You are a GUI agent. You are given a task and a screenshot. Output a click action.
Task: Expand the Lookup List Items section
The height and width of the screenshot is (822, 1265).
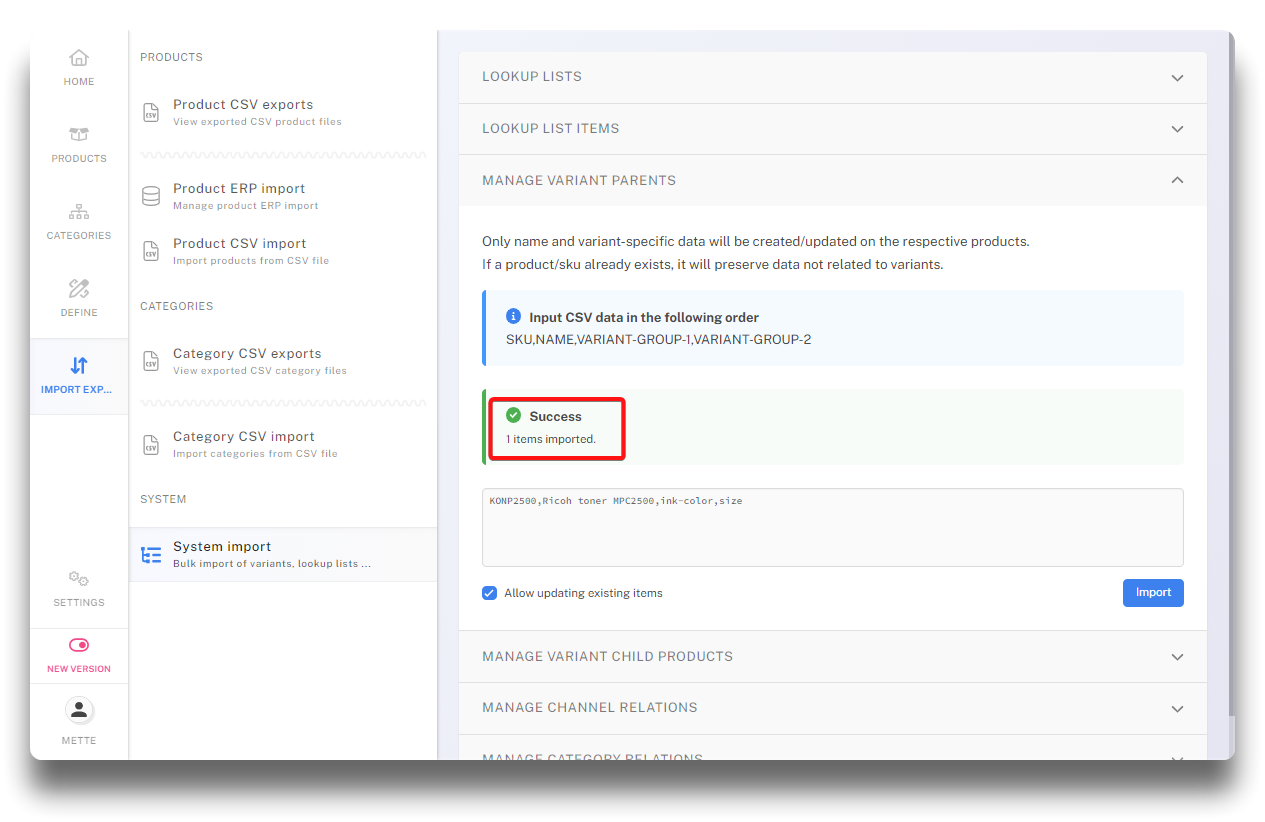click(1177, 129)
